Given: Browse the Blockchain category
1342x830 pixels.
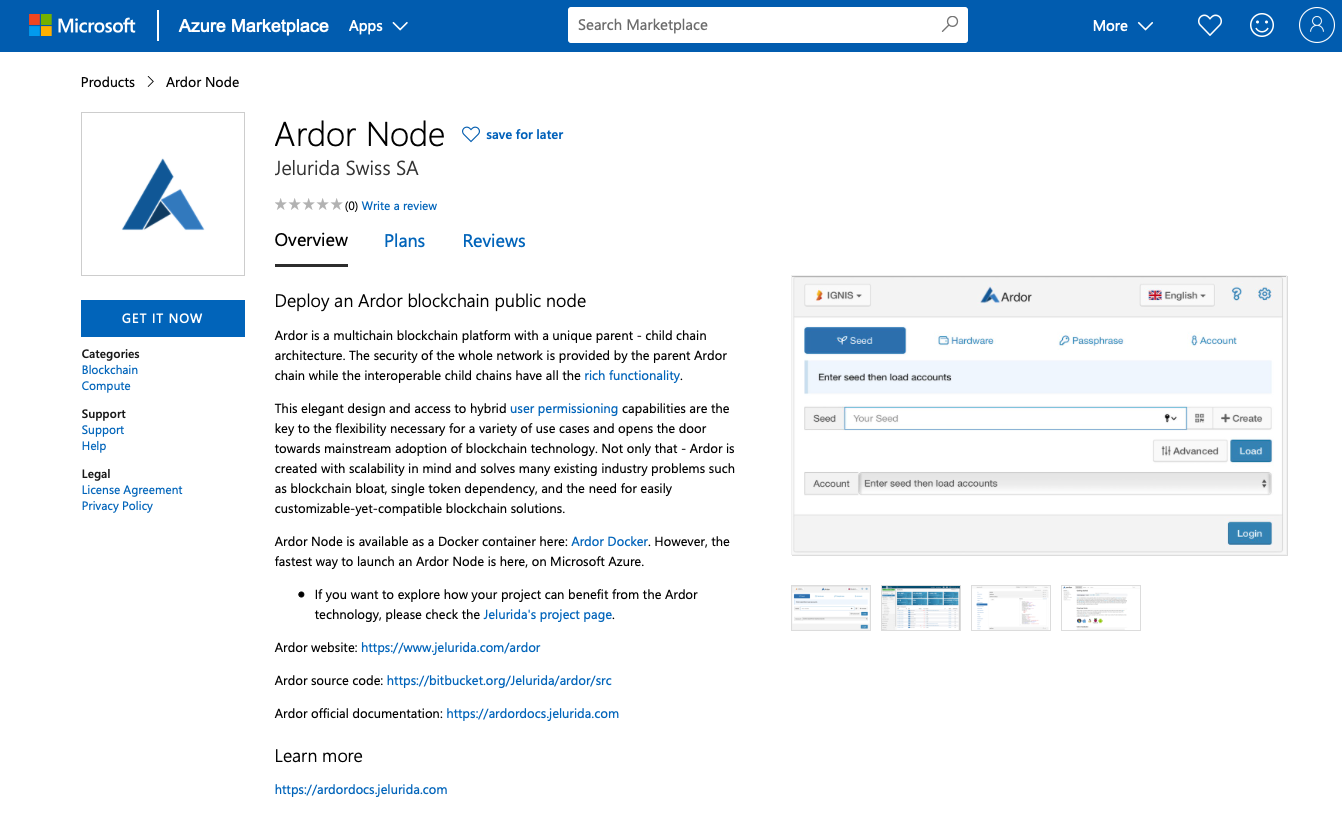Looking at the screenshot, I should 109,369.
